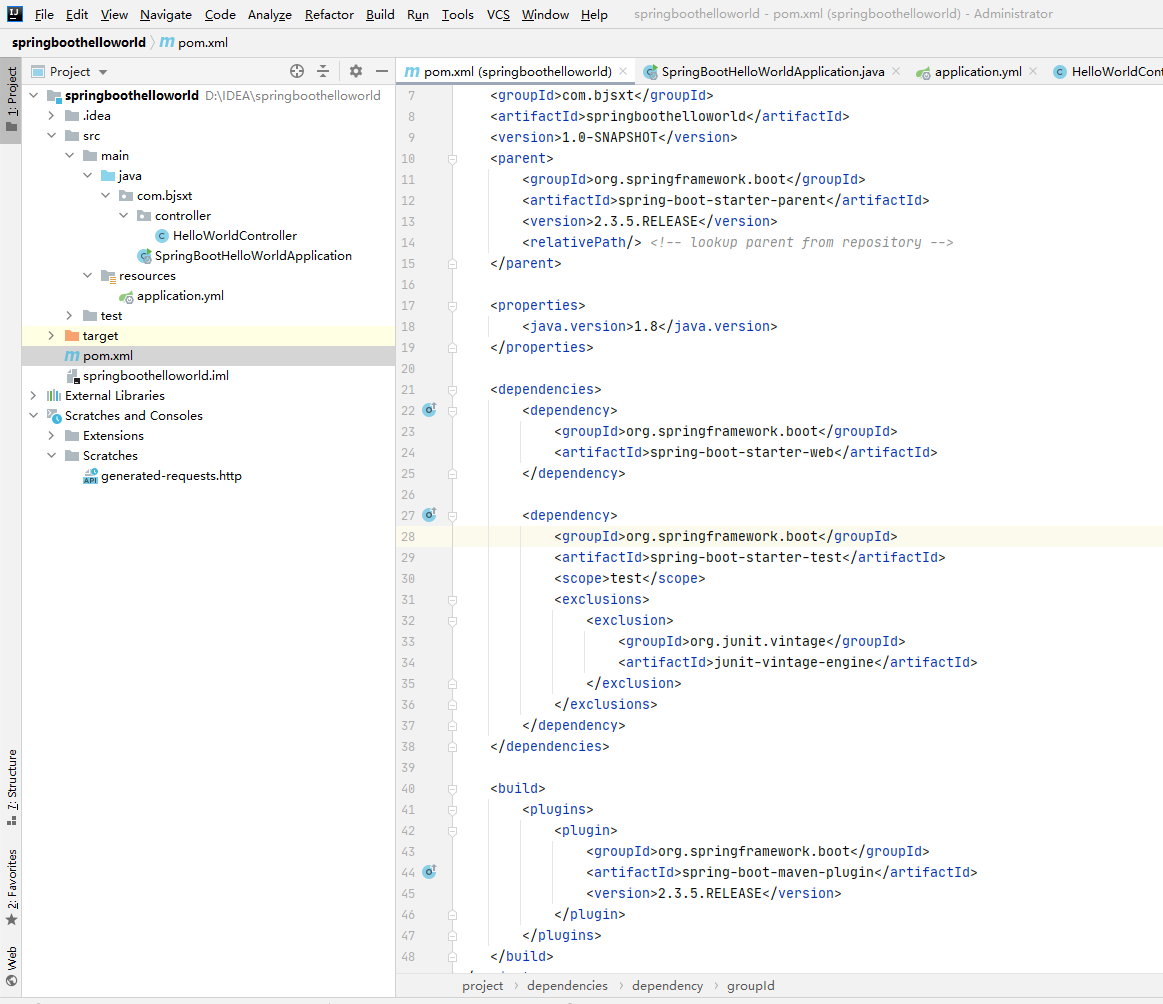Collapse the springboothelloworld root node
The width and height of the screenshot is (1163, 1004).
coord(33,96)
